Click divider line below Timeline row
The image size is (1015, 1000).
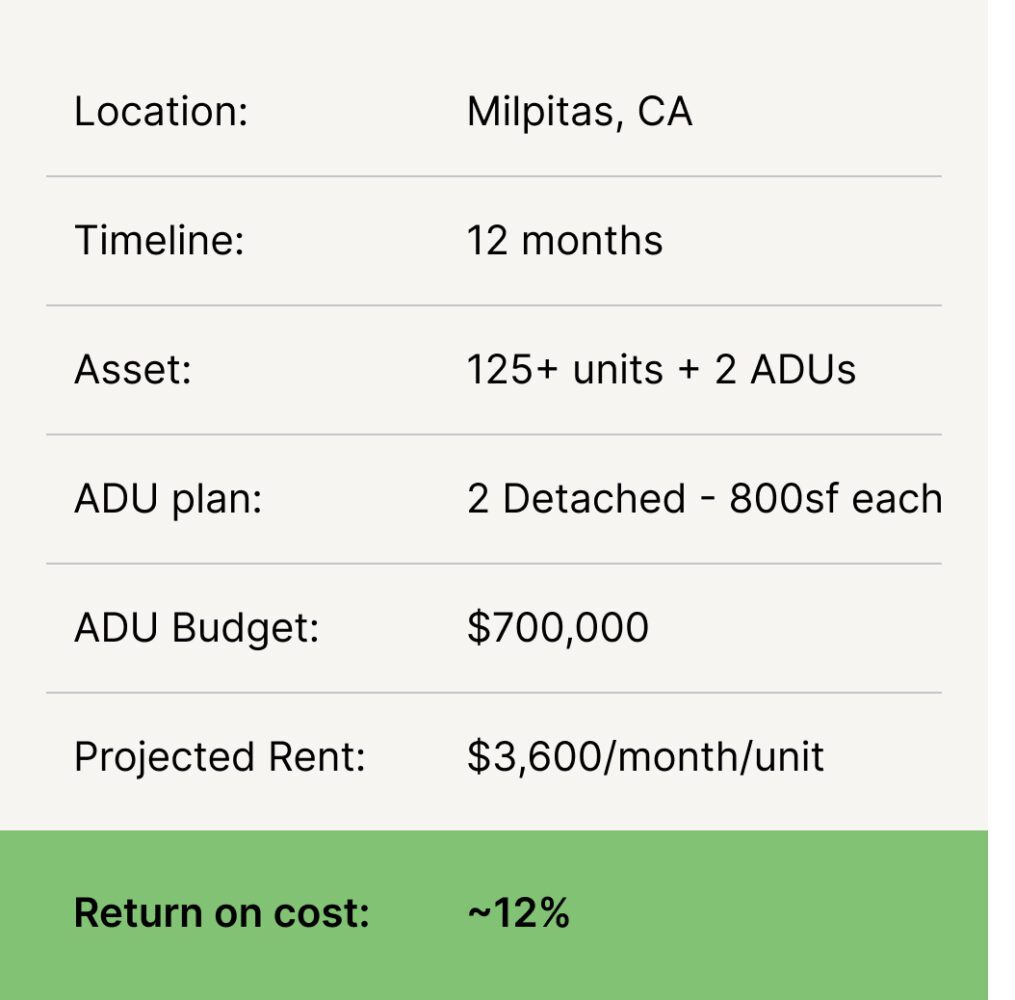[x=494, y=306]
